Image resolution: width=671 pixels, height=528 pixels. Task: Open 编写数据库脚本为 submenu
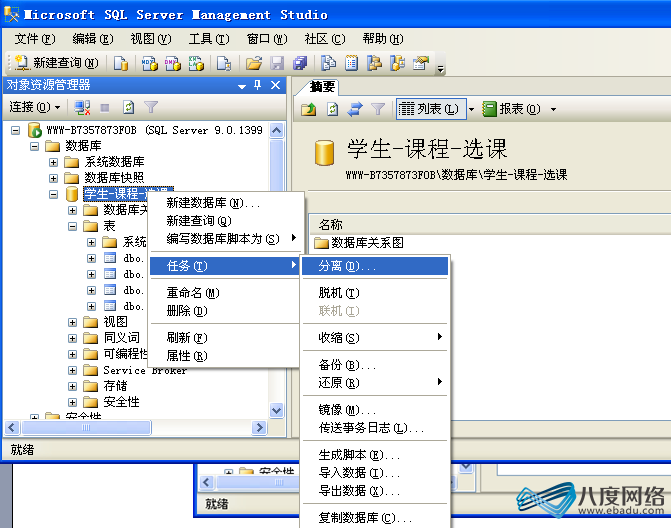tap(225, 238)
